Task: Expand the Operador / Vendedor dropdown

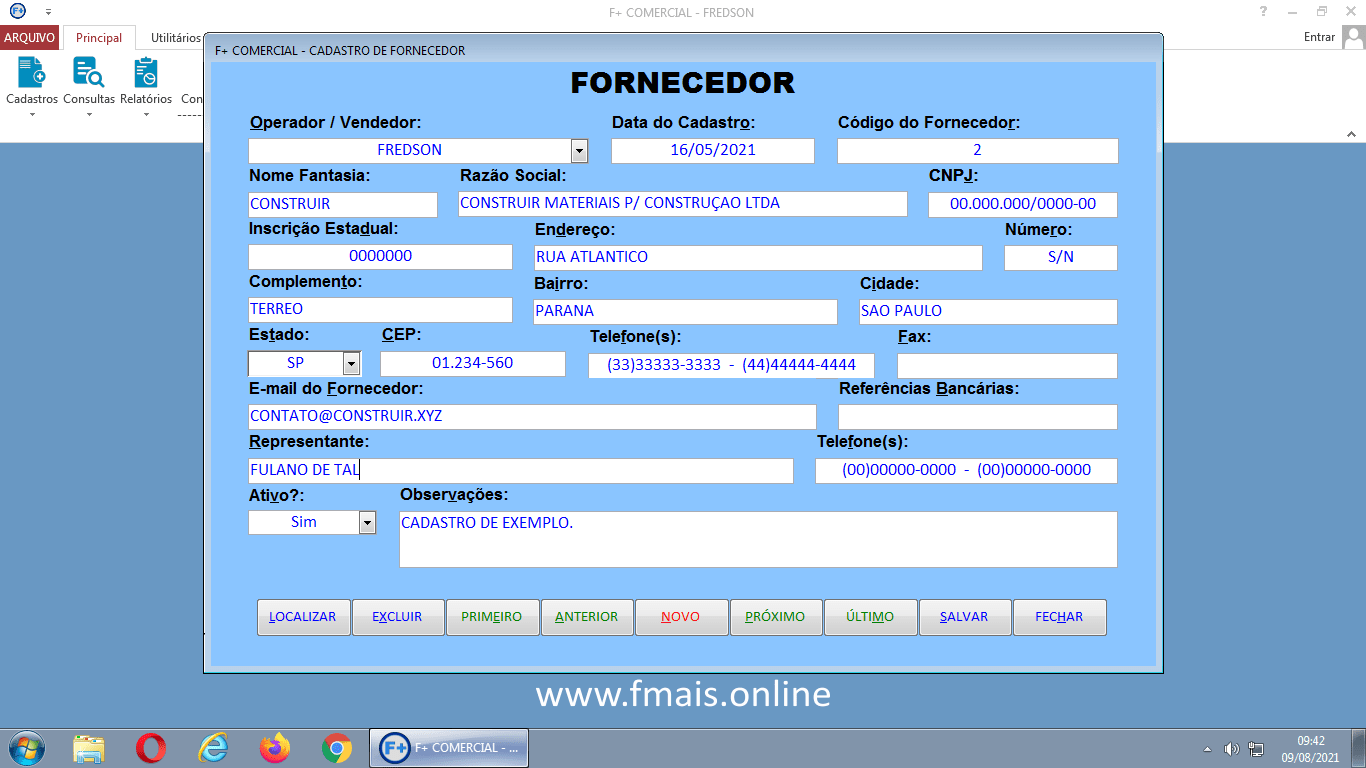Action: coord(581,150)
